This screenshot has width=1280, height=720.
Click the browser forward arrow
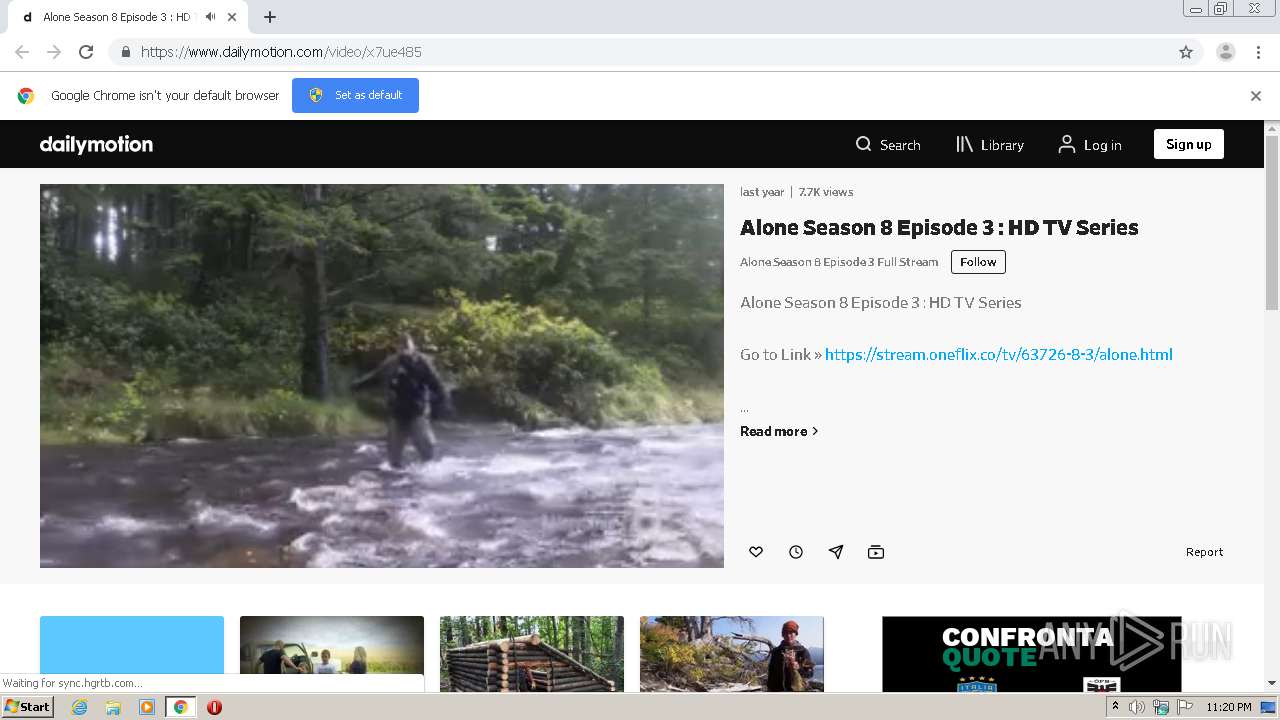coord(54,52)
